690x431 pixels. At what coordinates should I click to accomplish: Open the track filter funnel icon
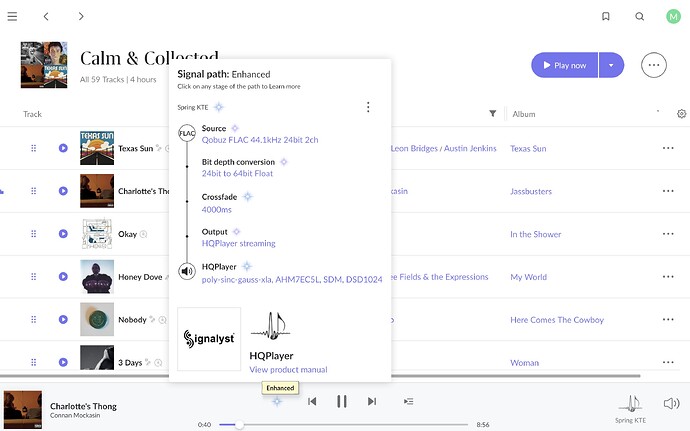493,114
